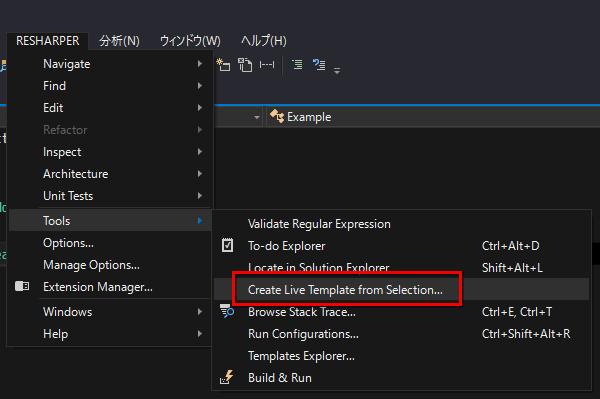
Task: Choose Locate in Solution Explorer
Action: click(x=401, y=268)
